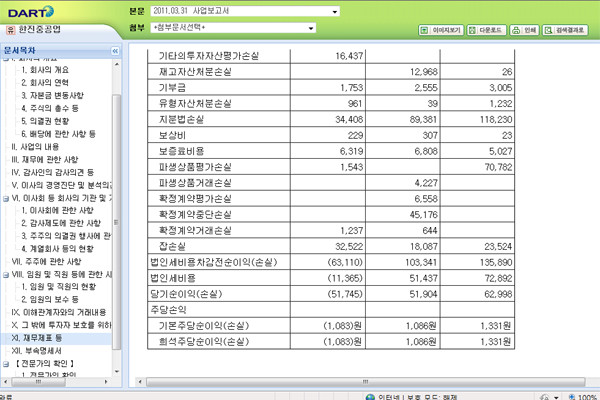This screenshot has width=600, height=400.
Task: Click left arrow of tree horizontal scrollbar
Action: coord(5,382)
